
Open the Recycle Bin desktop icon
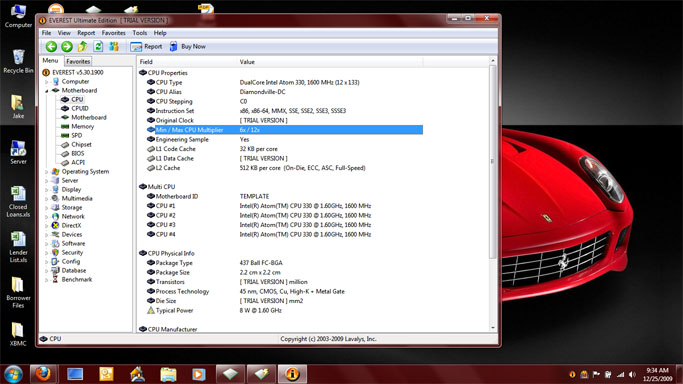(18, 61)
